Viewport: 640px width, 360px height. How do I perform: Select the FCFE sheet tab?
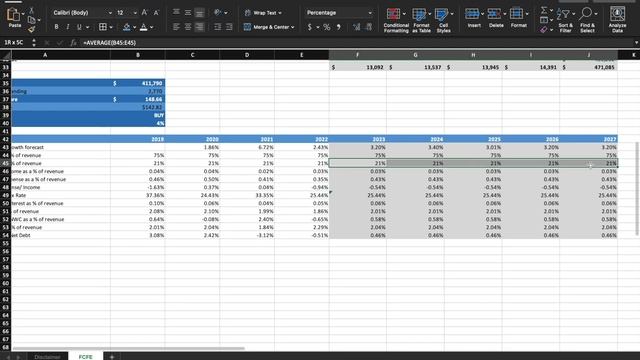click(x=86, y=356)
